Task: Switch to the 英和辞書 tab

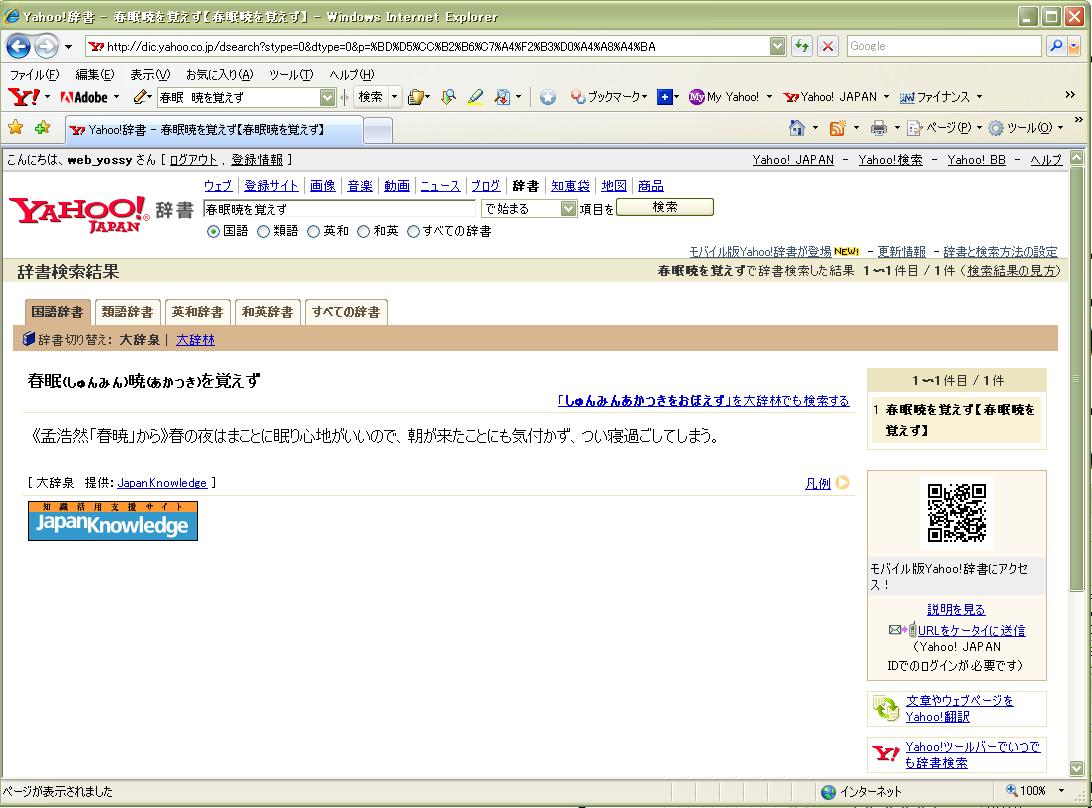Action: tap(198, 312)
